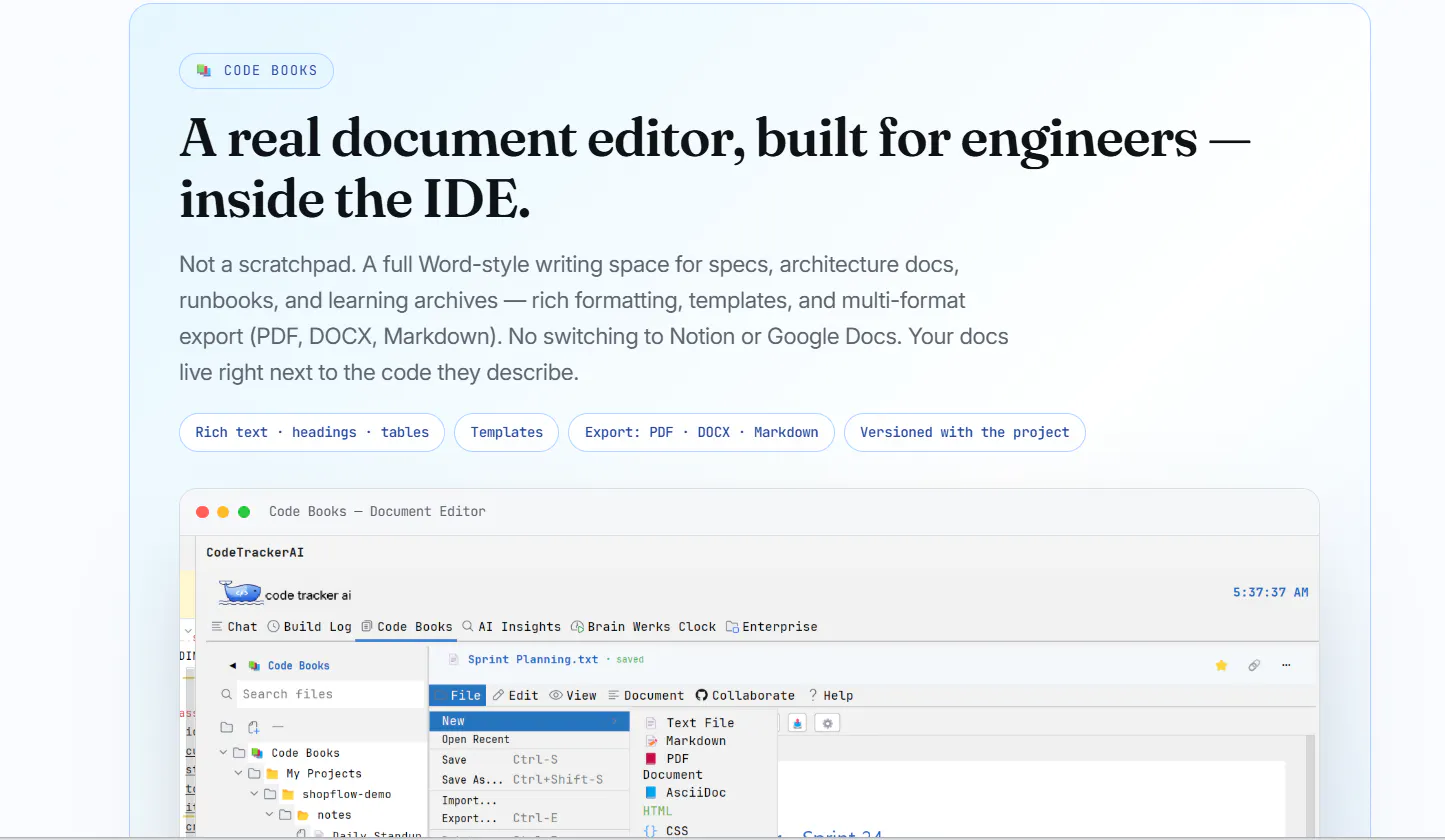
Task: Collapse the shopflow-demo folder chevron
Action: tap(254, 795)
